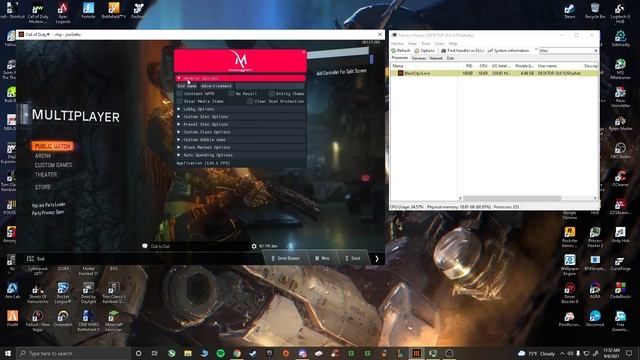Expand Lobby Options in the mod menu
The width and height of the screenshot is (640, 360).
240,109
